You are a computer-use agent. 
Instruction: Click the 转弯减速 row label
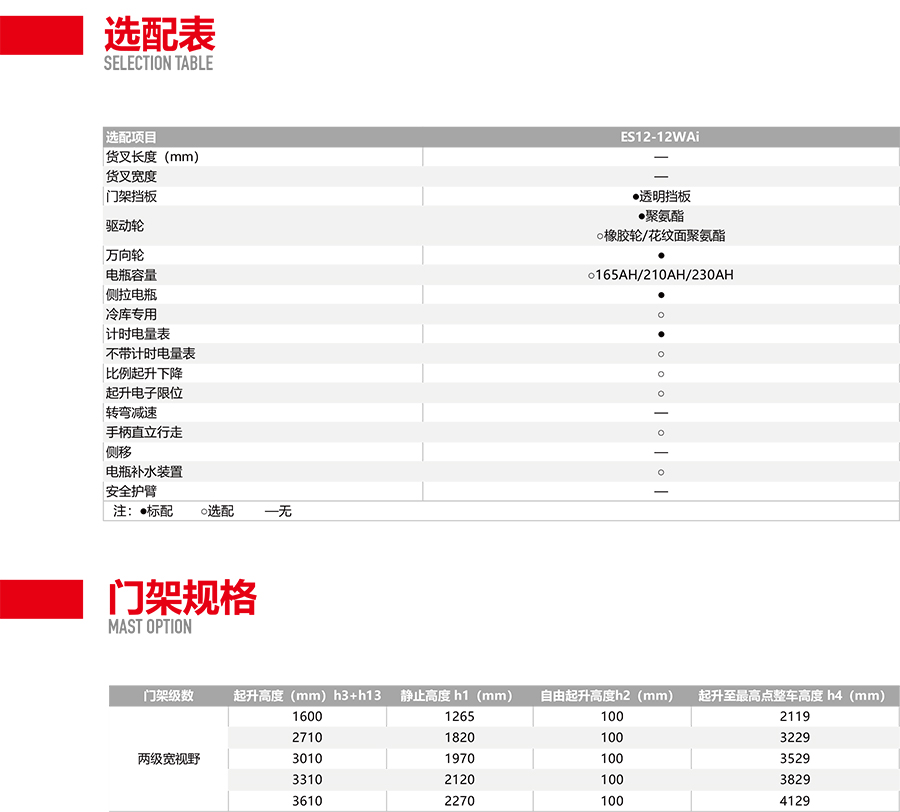click(x=131, y=413)
